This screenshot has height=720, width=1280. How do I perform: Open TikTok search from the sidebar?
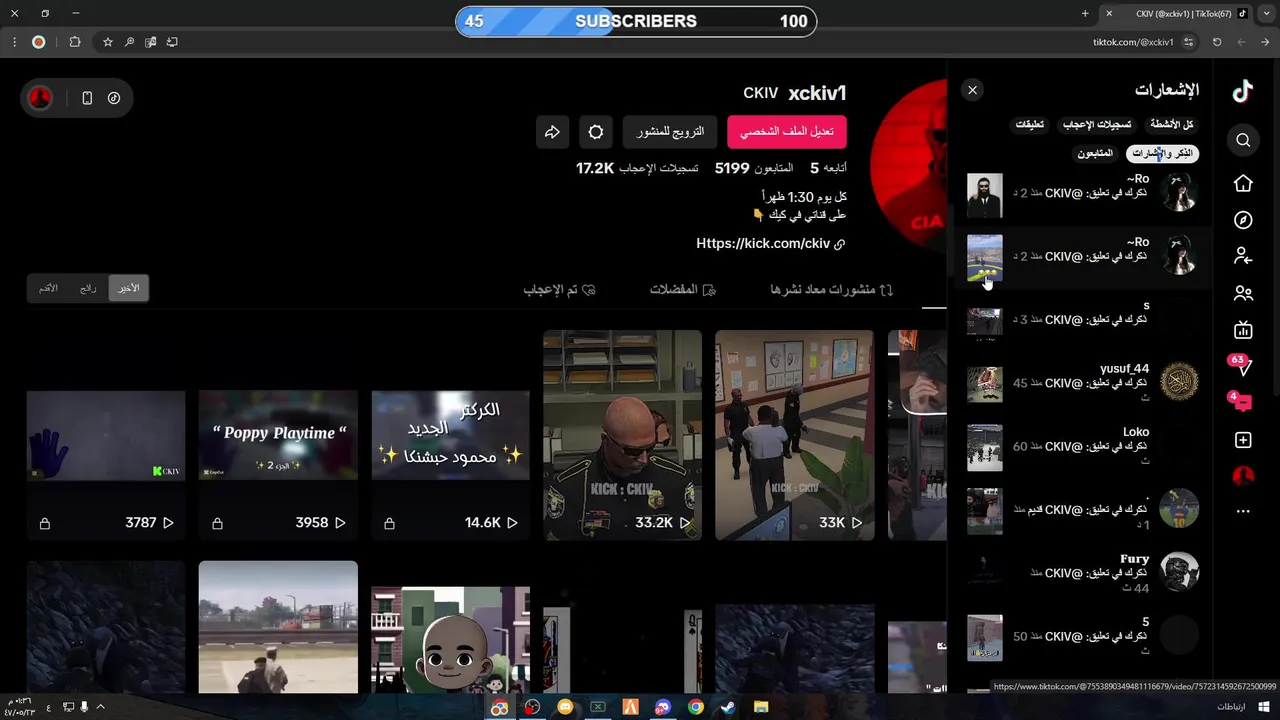pos(1243,140)
